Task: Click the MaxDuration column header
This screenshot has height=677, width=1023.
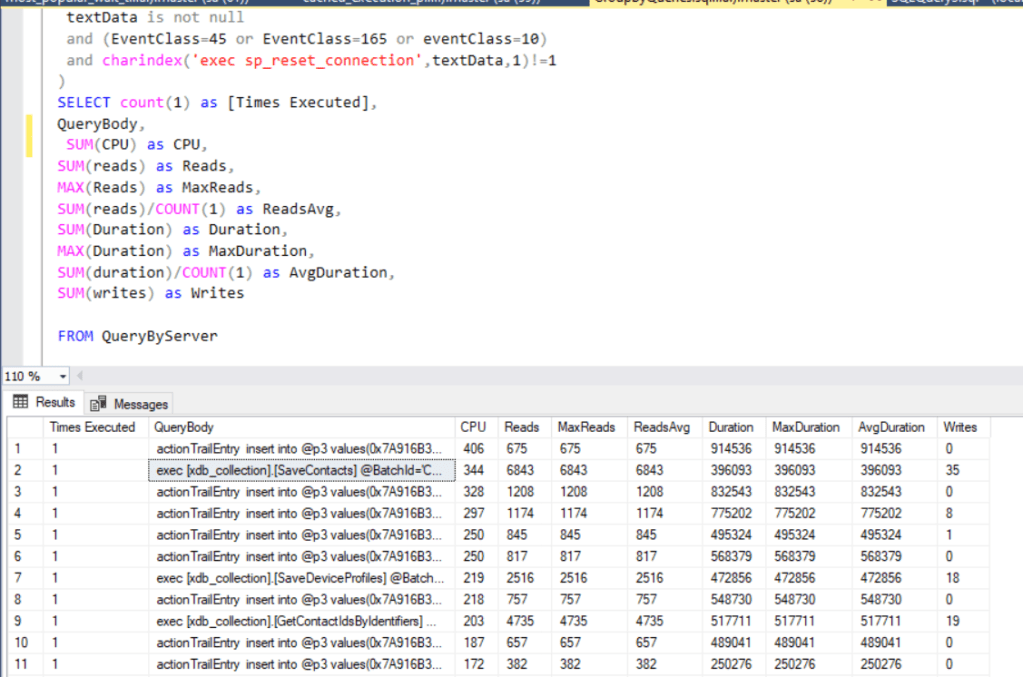Action: (806, 427)
